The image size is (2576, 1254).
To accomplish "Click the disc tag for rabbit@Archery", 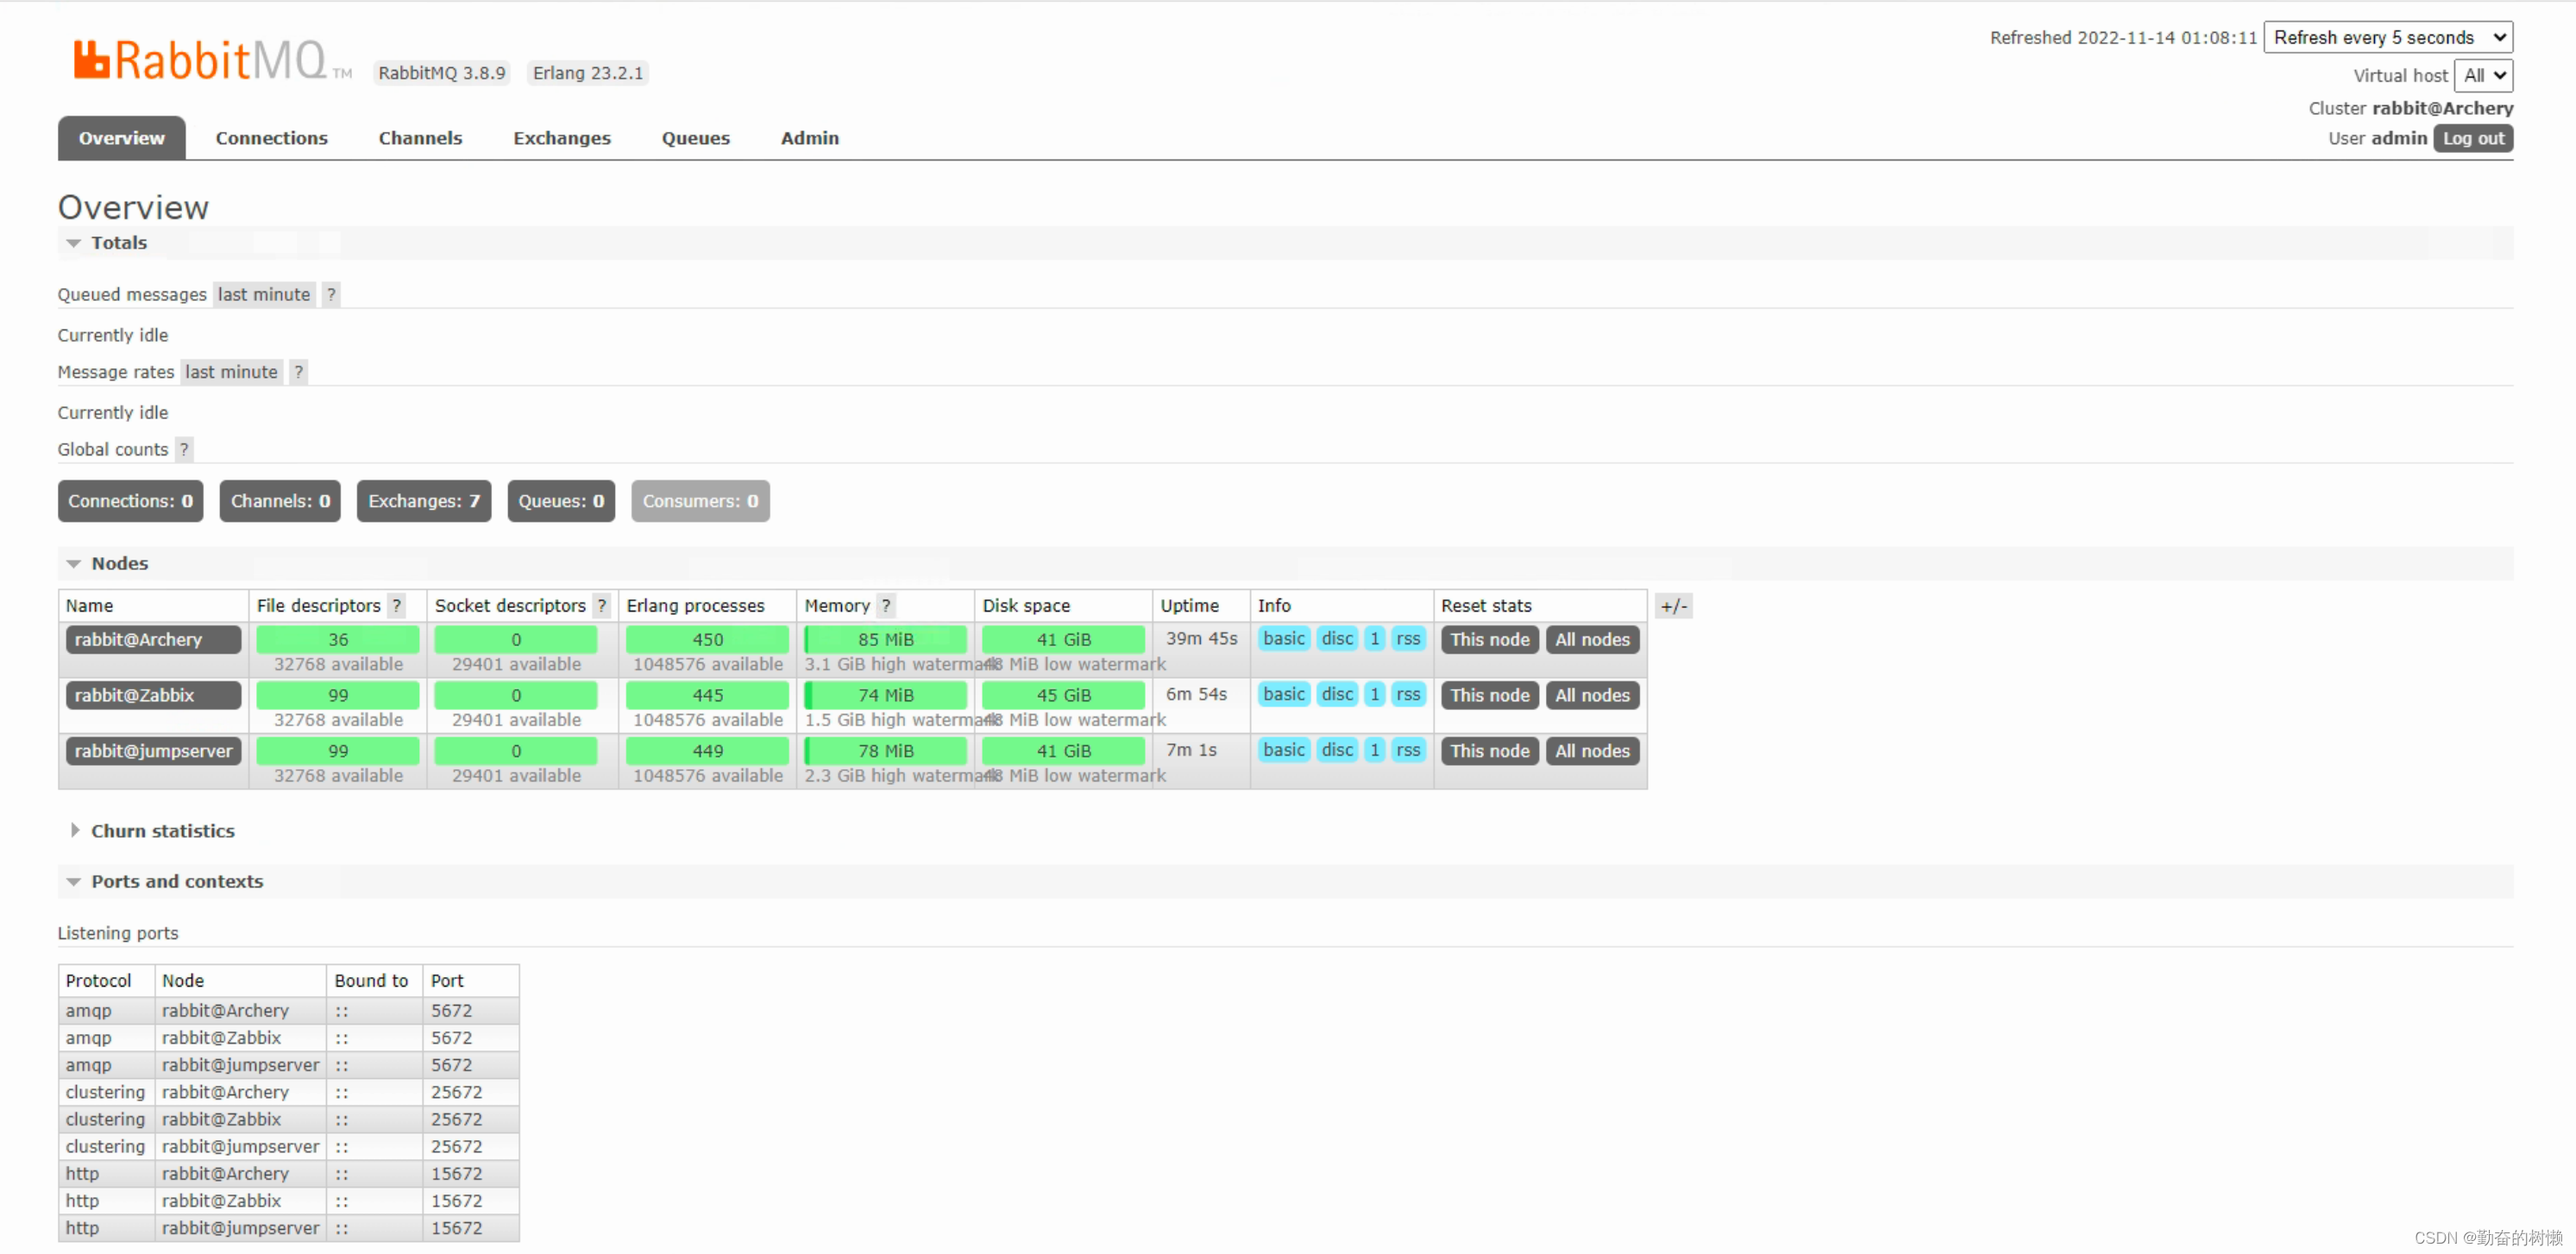I will click(1337, 639).
